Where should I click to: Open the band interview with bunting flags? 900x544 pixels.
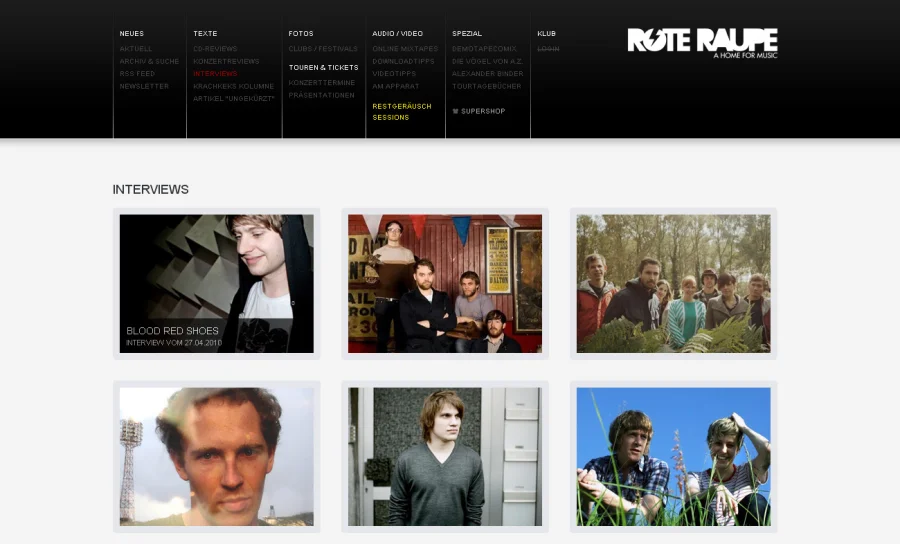[x=445, y=283]
